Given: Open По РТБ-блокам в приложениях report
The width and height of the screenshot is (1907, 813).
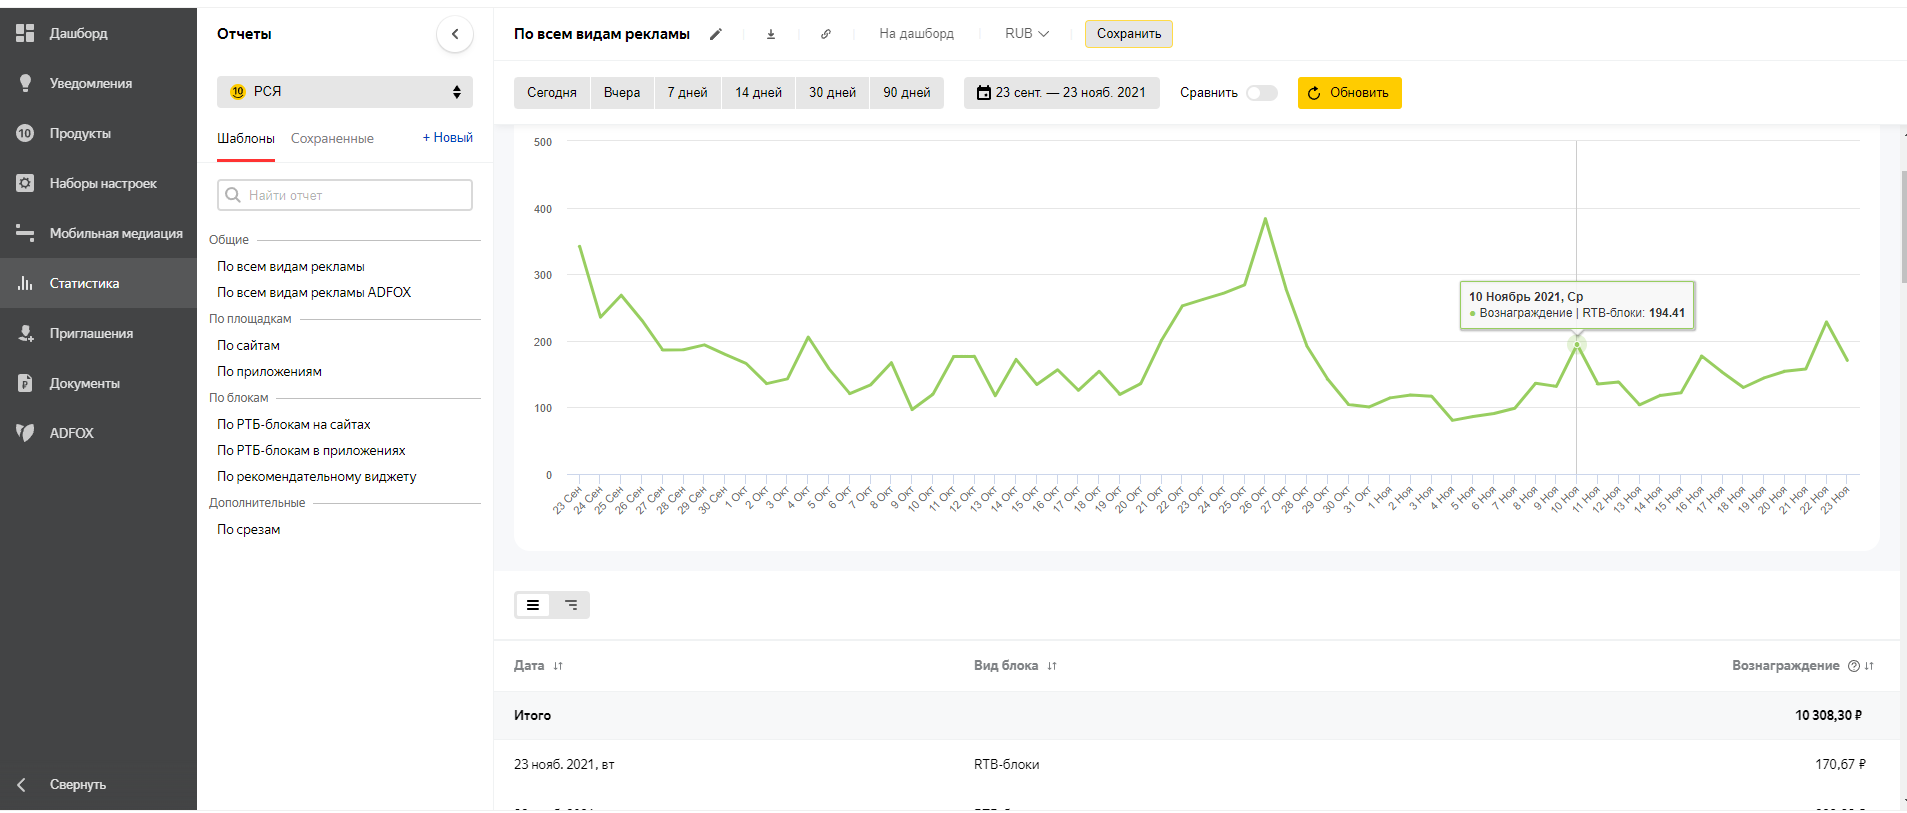Looking at the screenshot, I should [x=311, y=451].
